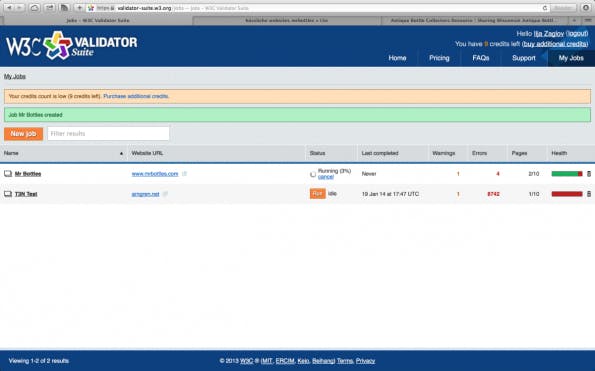Click the Pages column header
The height and width of the screenshot is (371, 595).
(519, 153)
